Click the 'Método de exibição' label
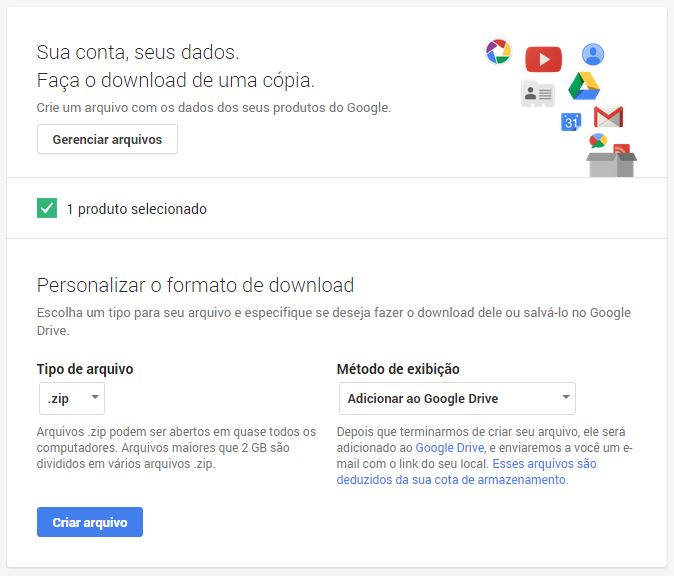The width and height of the screenshot is (674, 576). tap(398, 369)
